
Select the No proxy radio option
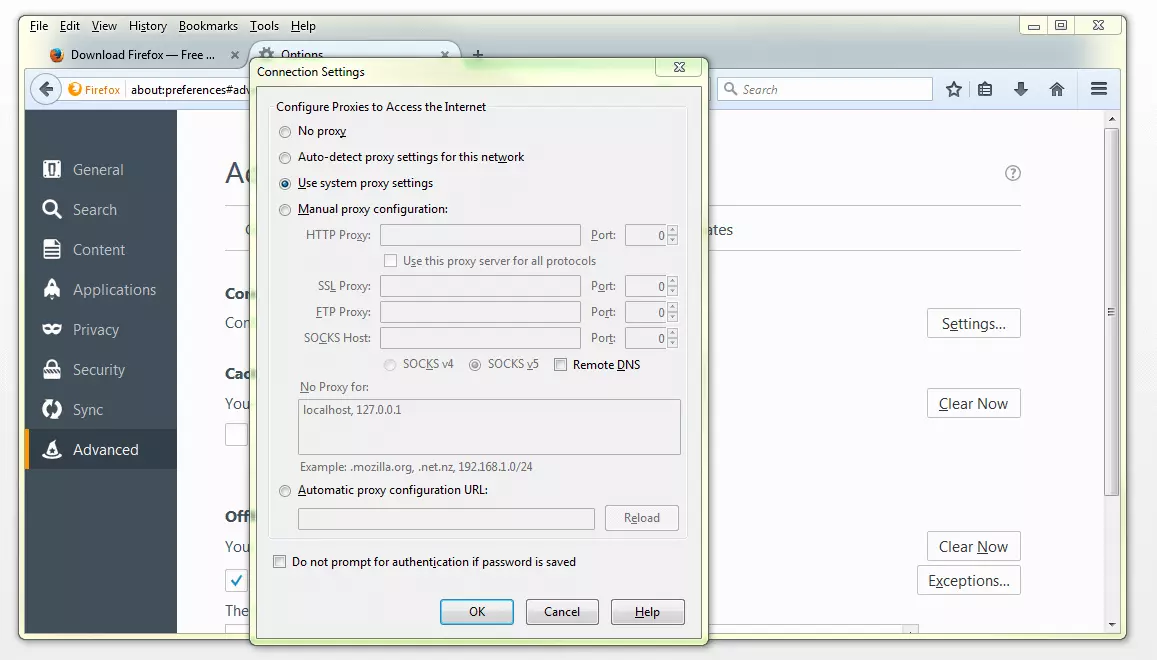pyautogui.click(x=285, y=131)
